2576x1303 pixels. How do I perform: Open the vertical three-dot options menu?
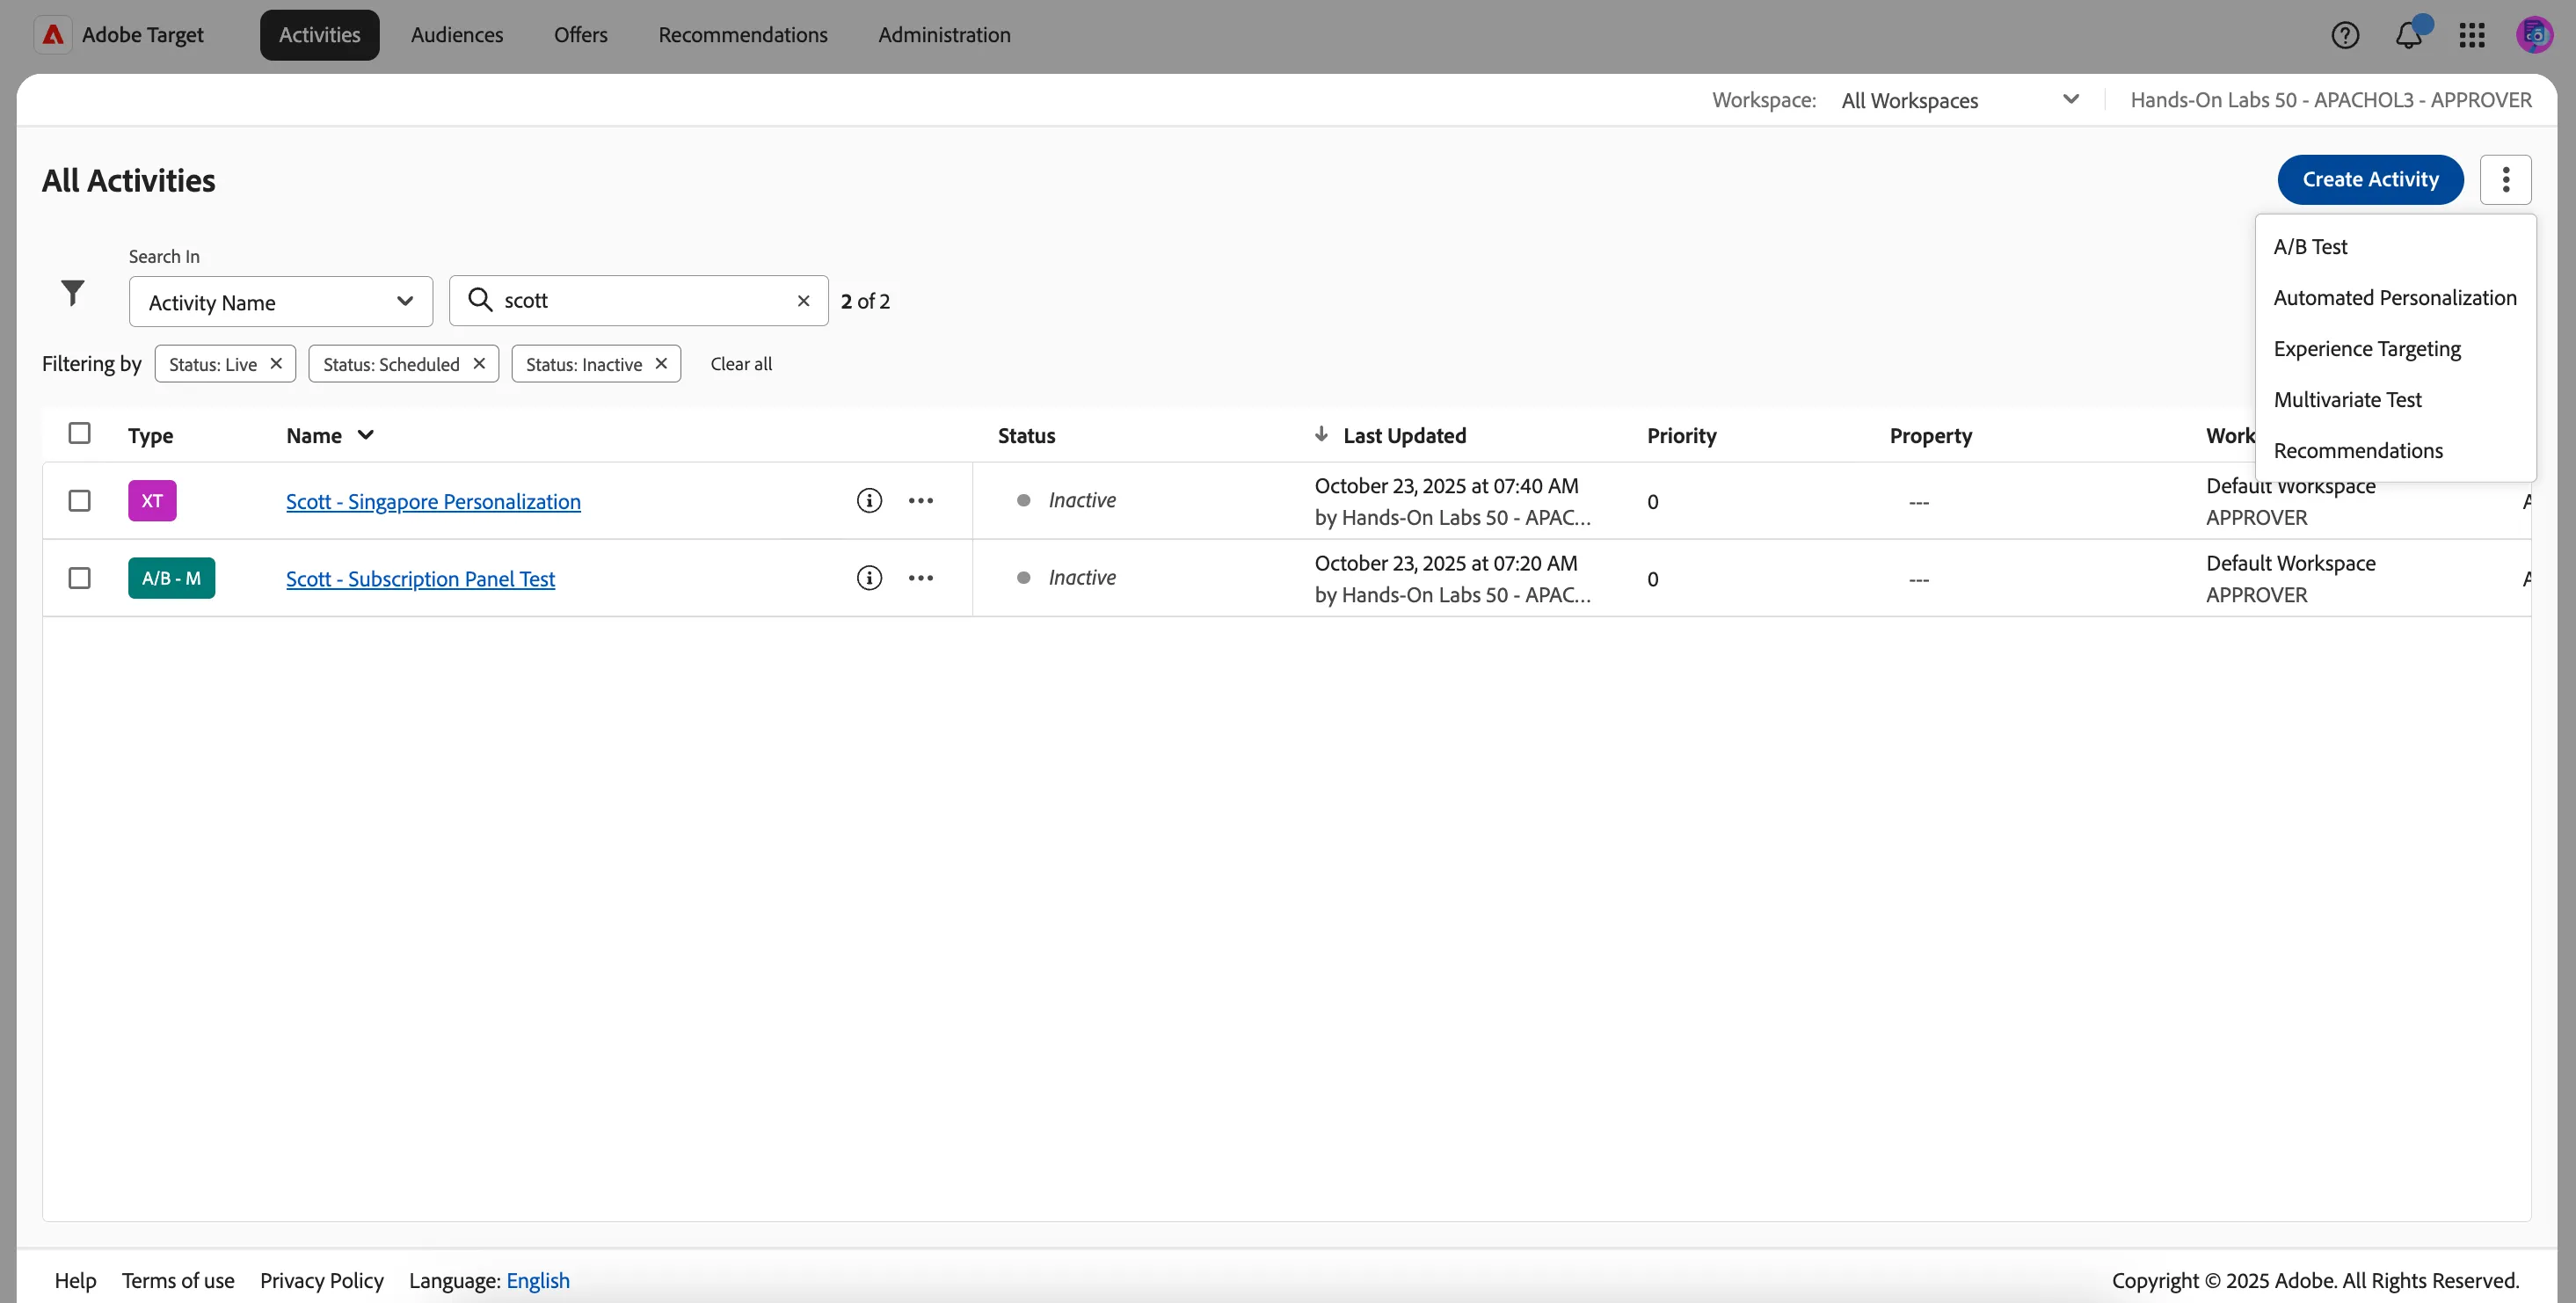2506,180
